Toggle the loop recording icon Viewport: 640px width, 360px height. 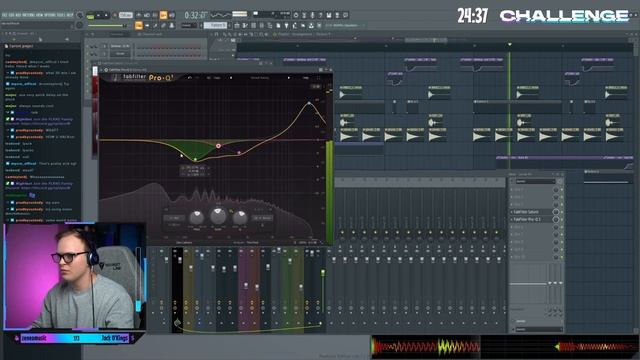pos(172,16)
